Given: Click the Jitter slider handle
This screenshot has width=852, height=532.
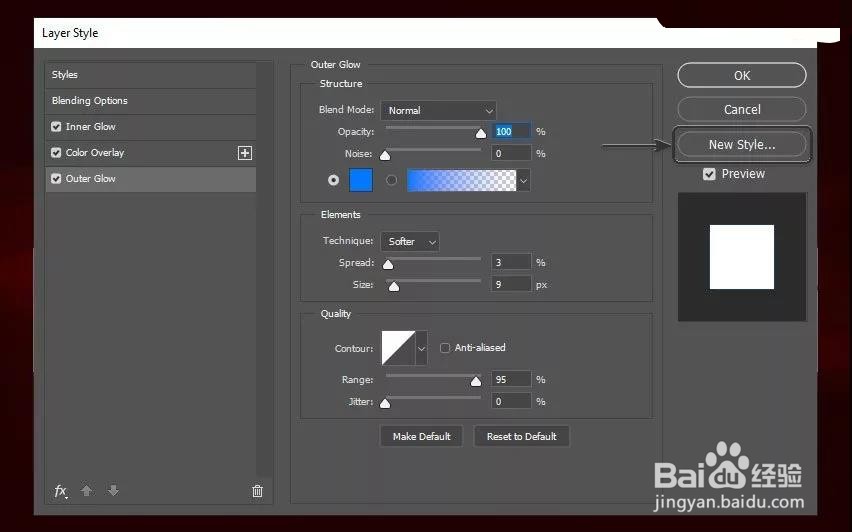Looking at the screenshot, I should pyautogui.click(x=385, y=403).
